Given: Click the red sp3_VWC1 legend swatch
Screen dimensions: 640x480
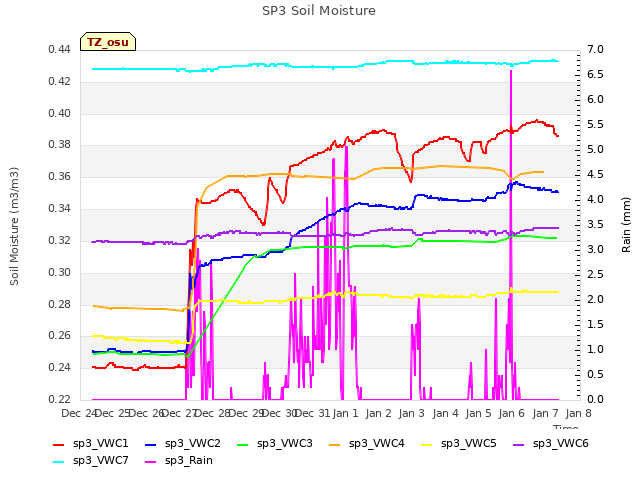Looking at the screenshot, I should [x=59, y=444].
